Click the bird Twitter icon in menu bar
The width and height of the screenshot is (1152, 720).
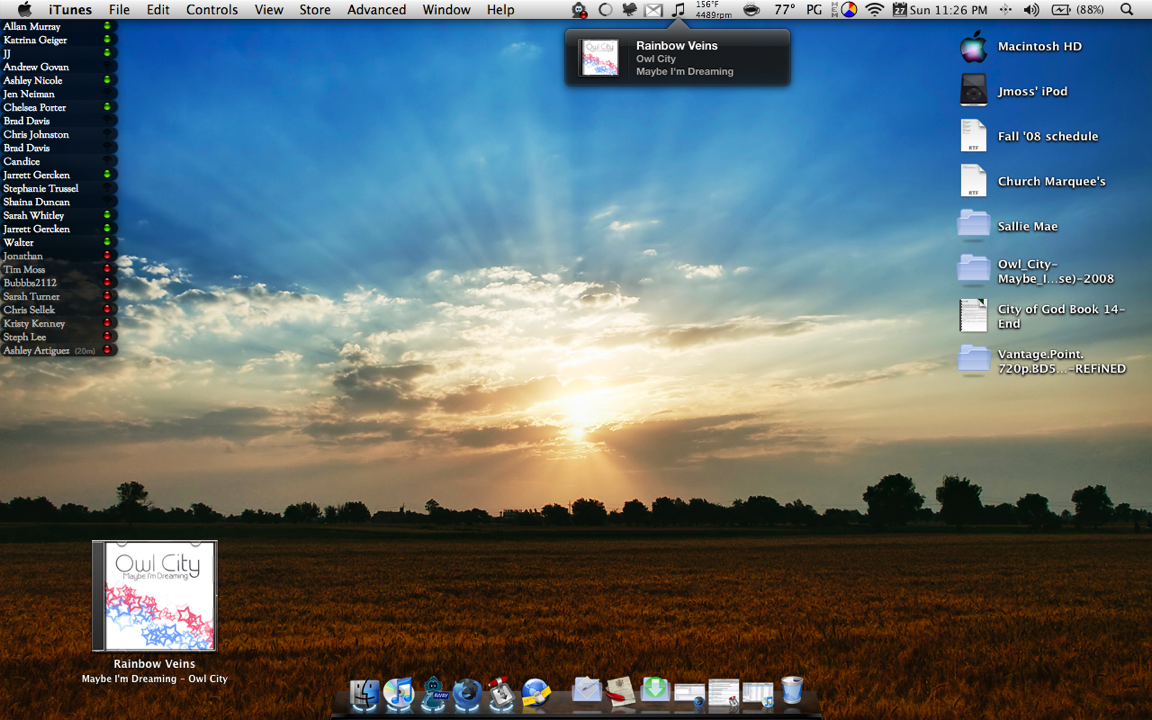point(630,10)
